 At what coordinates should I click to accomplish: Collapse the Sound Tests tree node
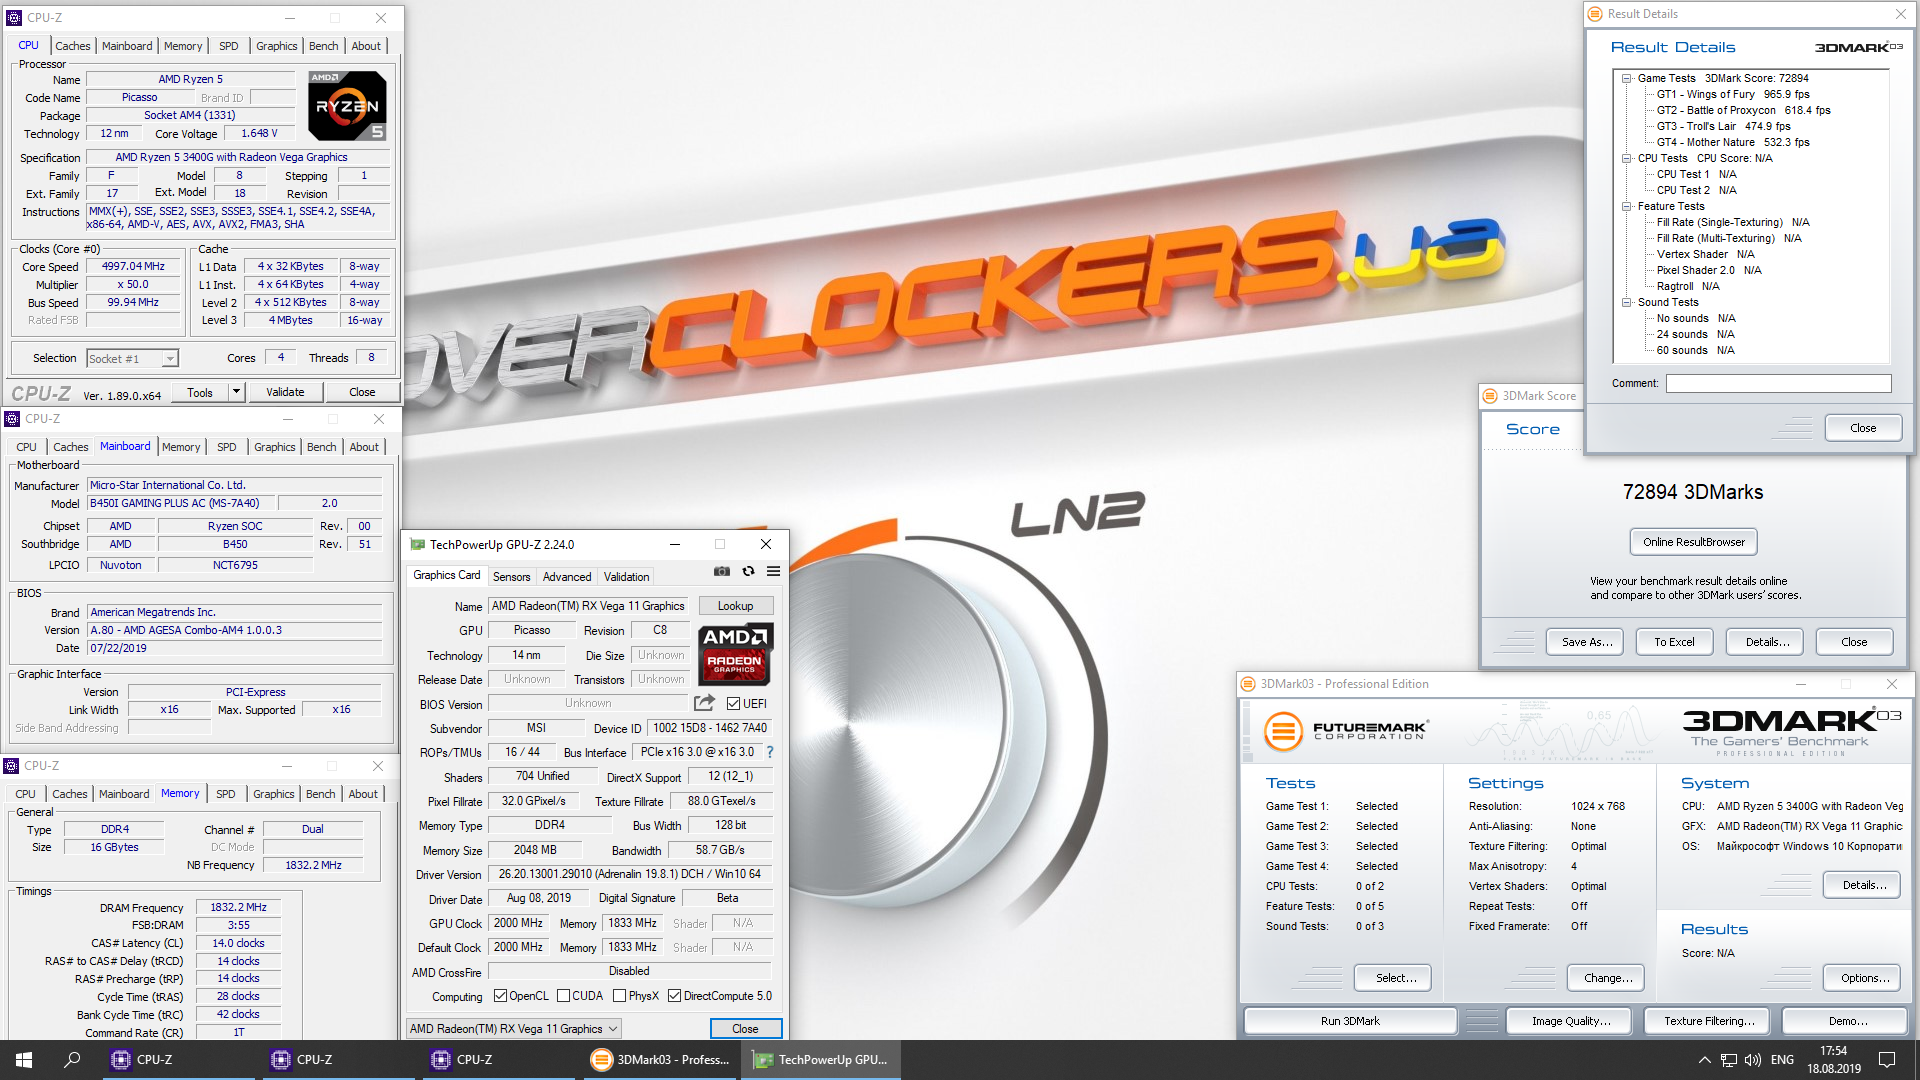[1627, 302]
